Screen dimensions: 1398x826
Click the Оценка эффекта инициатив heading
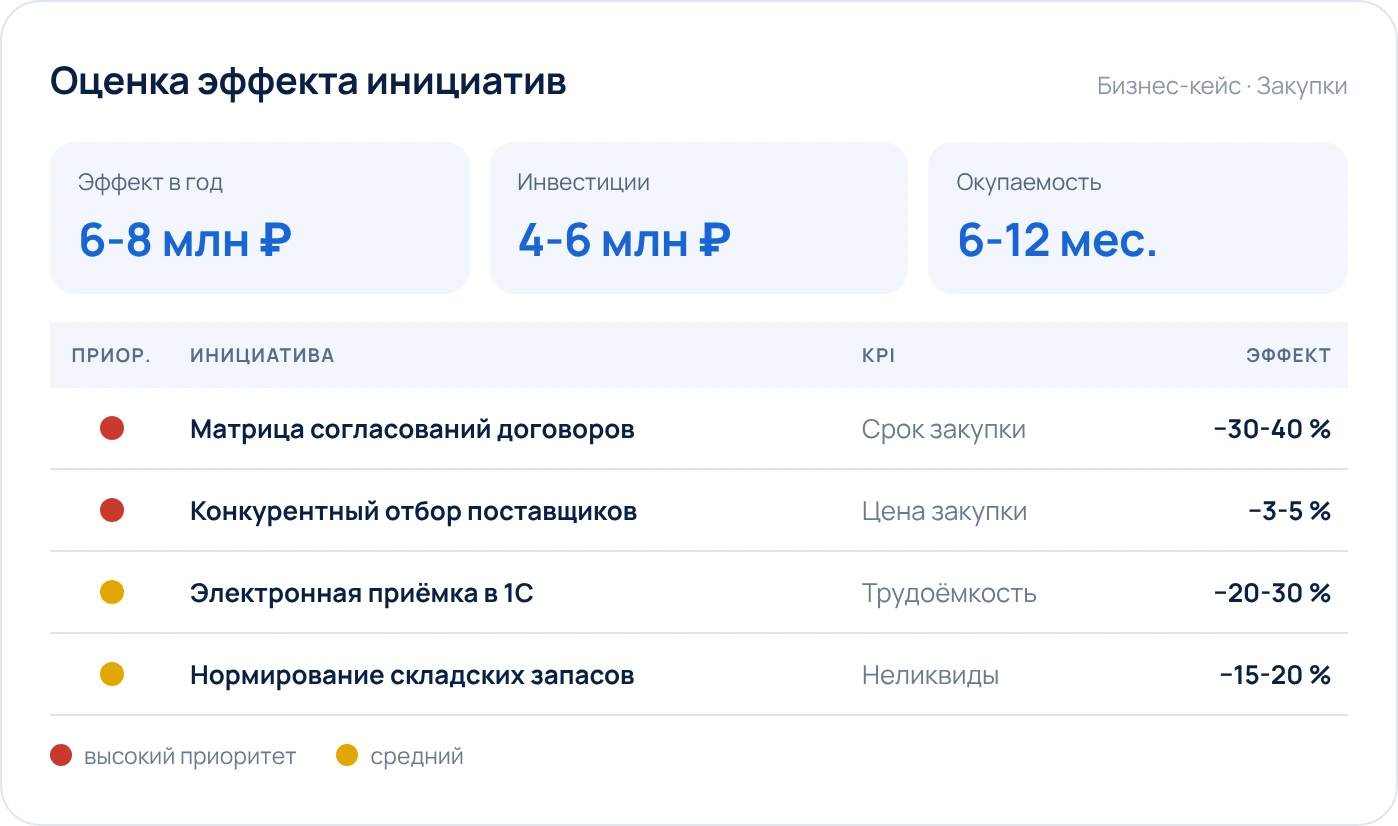click(308, 82)
